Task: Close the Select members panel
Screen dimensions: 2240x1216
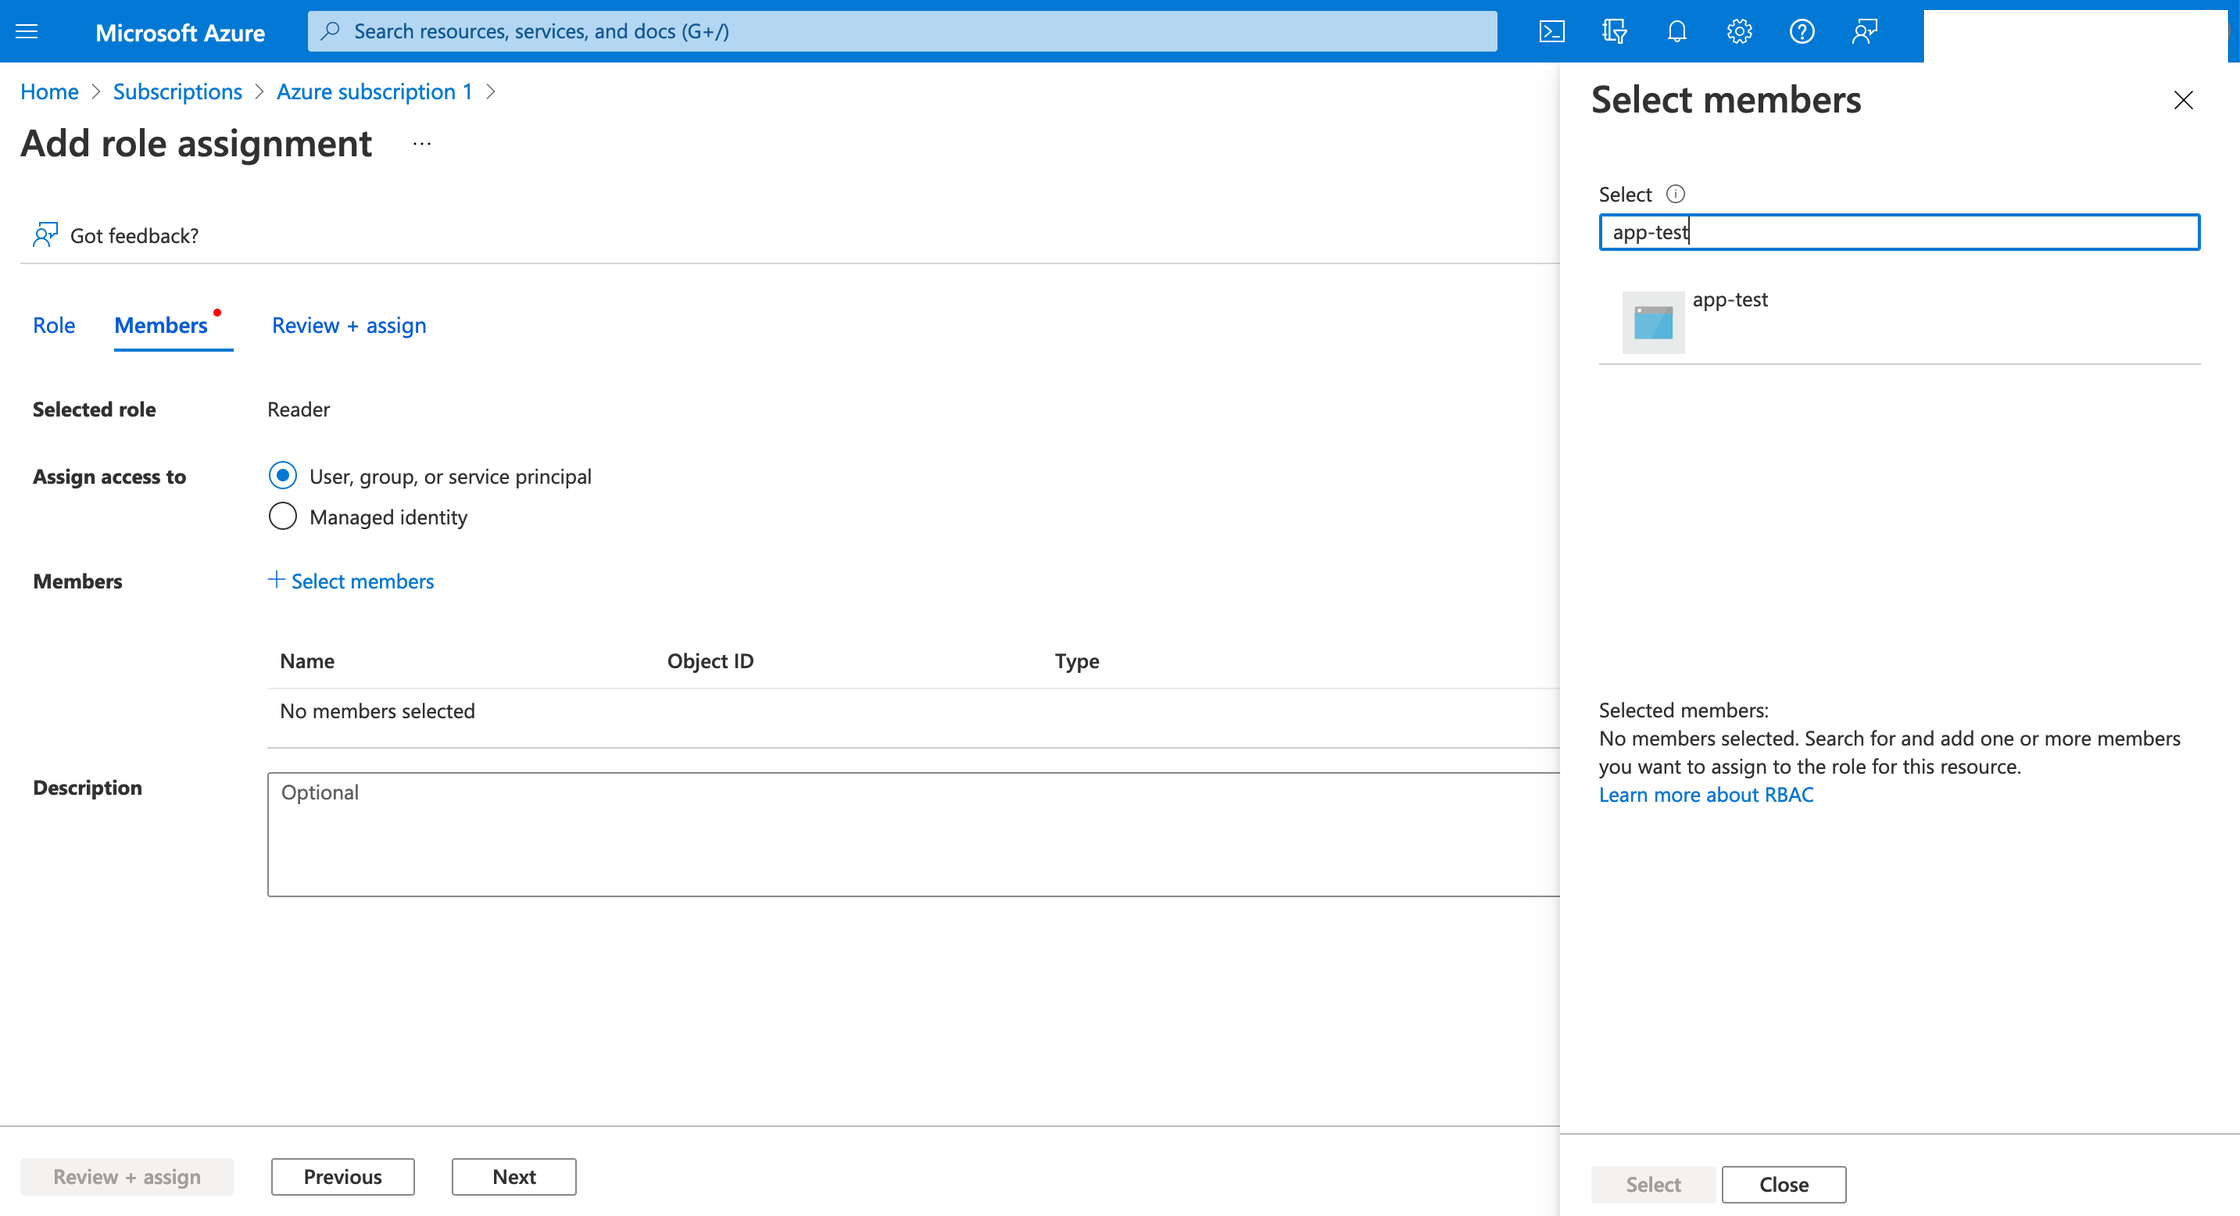Action: pyautogui.click(x=2183, y=100)
